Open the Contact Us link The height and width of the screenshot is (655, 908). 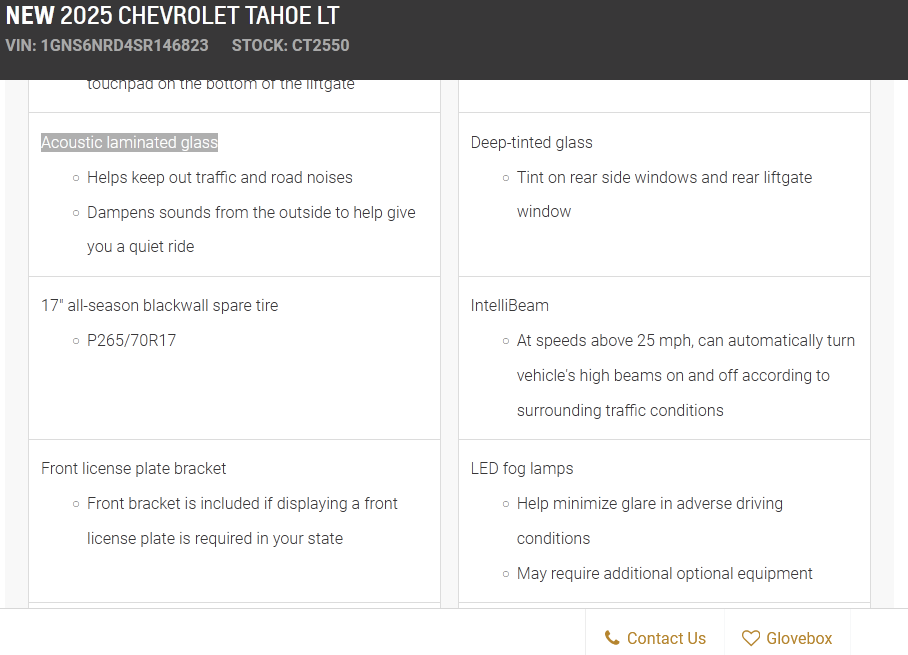[655, 638]
